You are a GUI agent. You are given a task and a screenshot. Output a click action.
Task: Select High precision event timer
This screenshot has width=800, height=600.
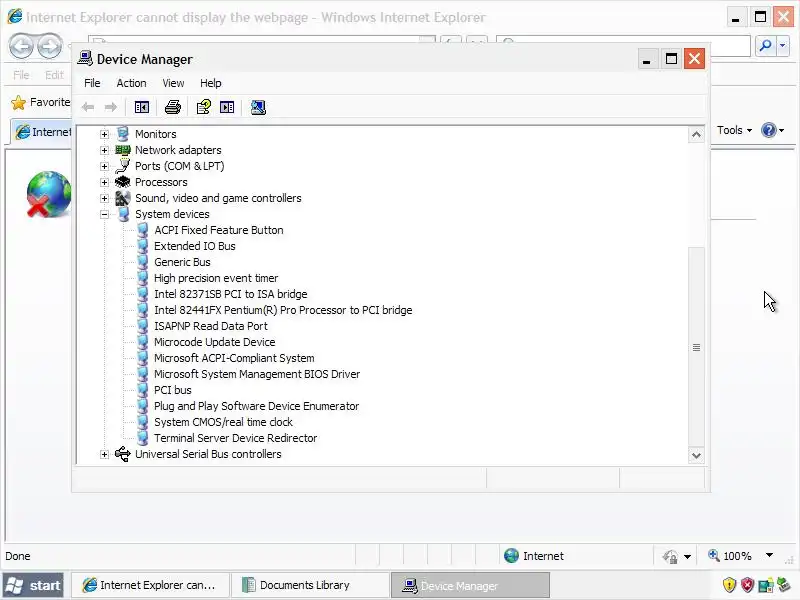point(216,278)
